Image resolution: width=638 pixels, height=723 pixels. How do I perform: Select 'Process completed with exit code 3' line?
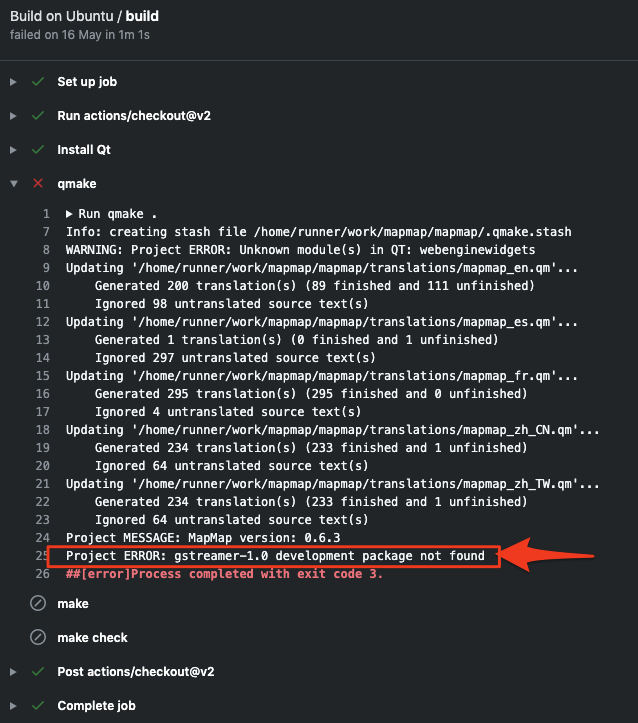224,574
